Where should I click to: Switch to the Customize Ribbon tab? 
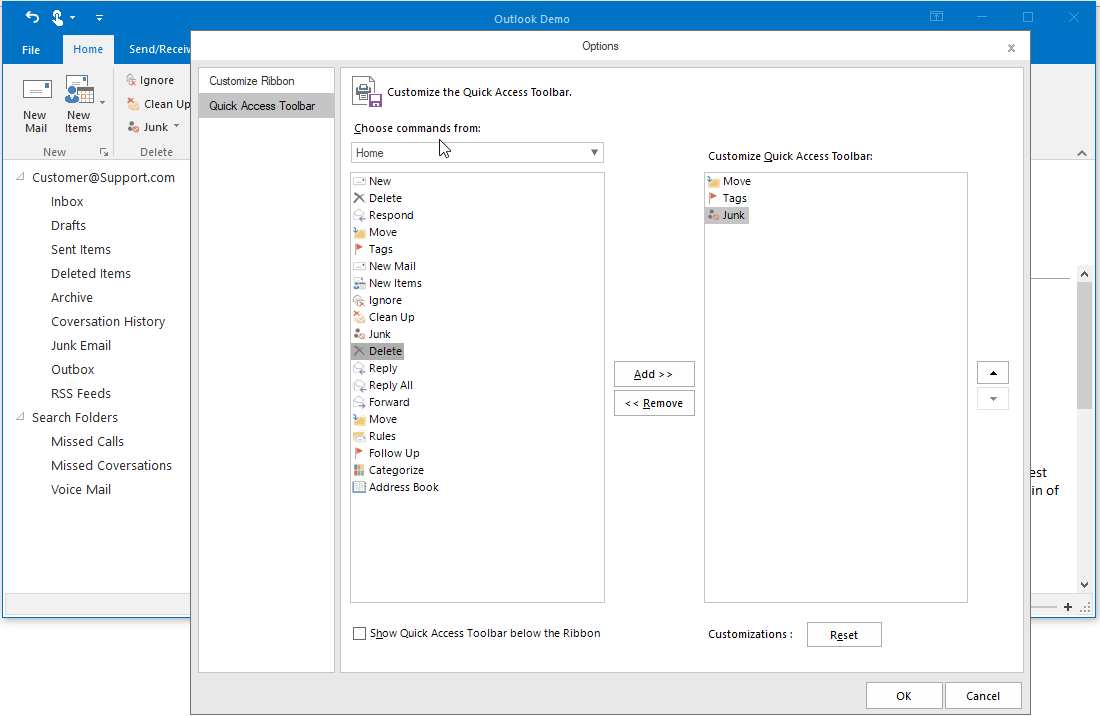252,81
